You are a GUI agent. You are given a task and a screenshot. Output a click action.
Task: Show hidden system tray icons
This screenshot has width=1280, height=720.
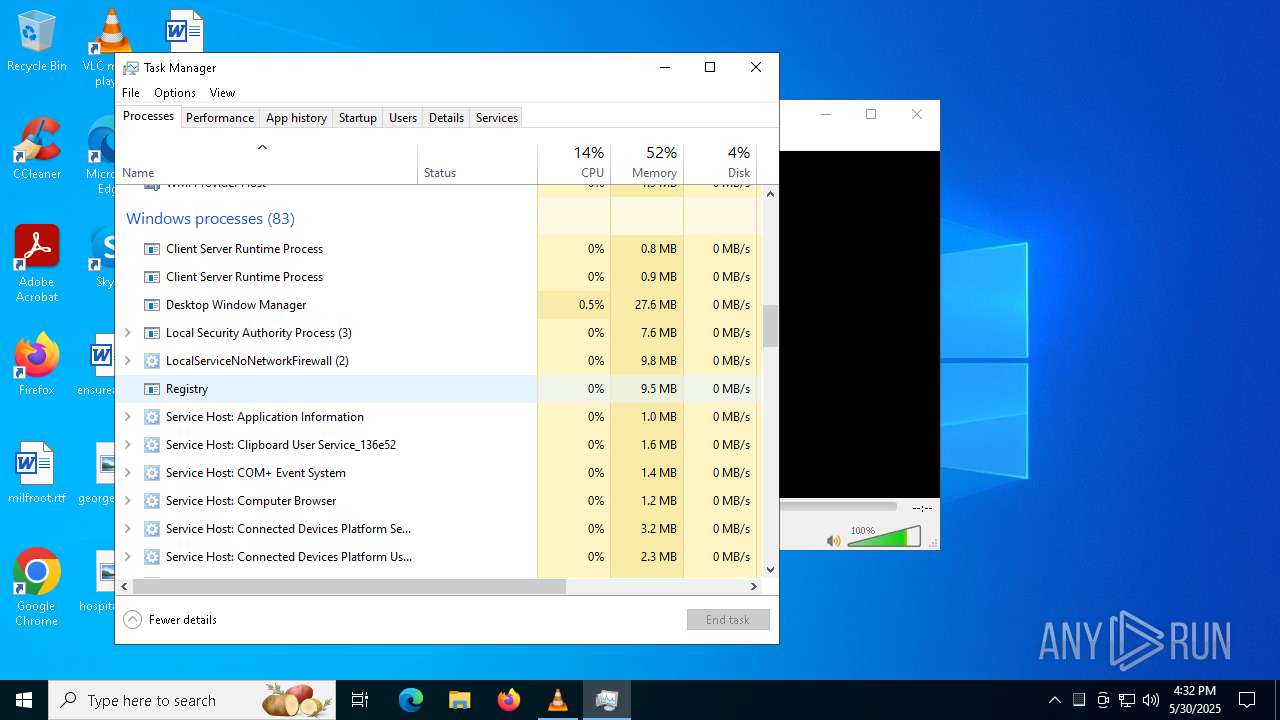pyautogui.click(x=1054, y=700)
